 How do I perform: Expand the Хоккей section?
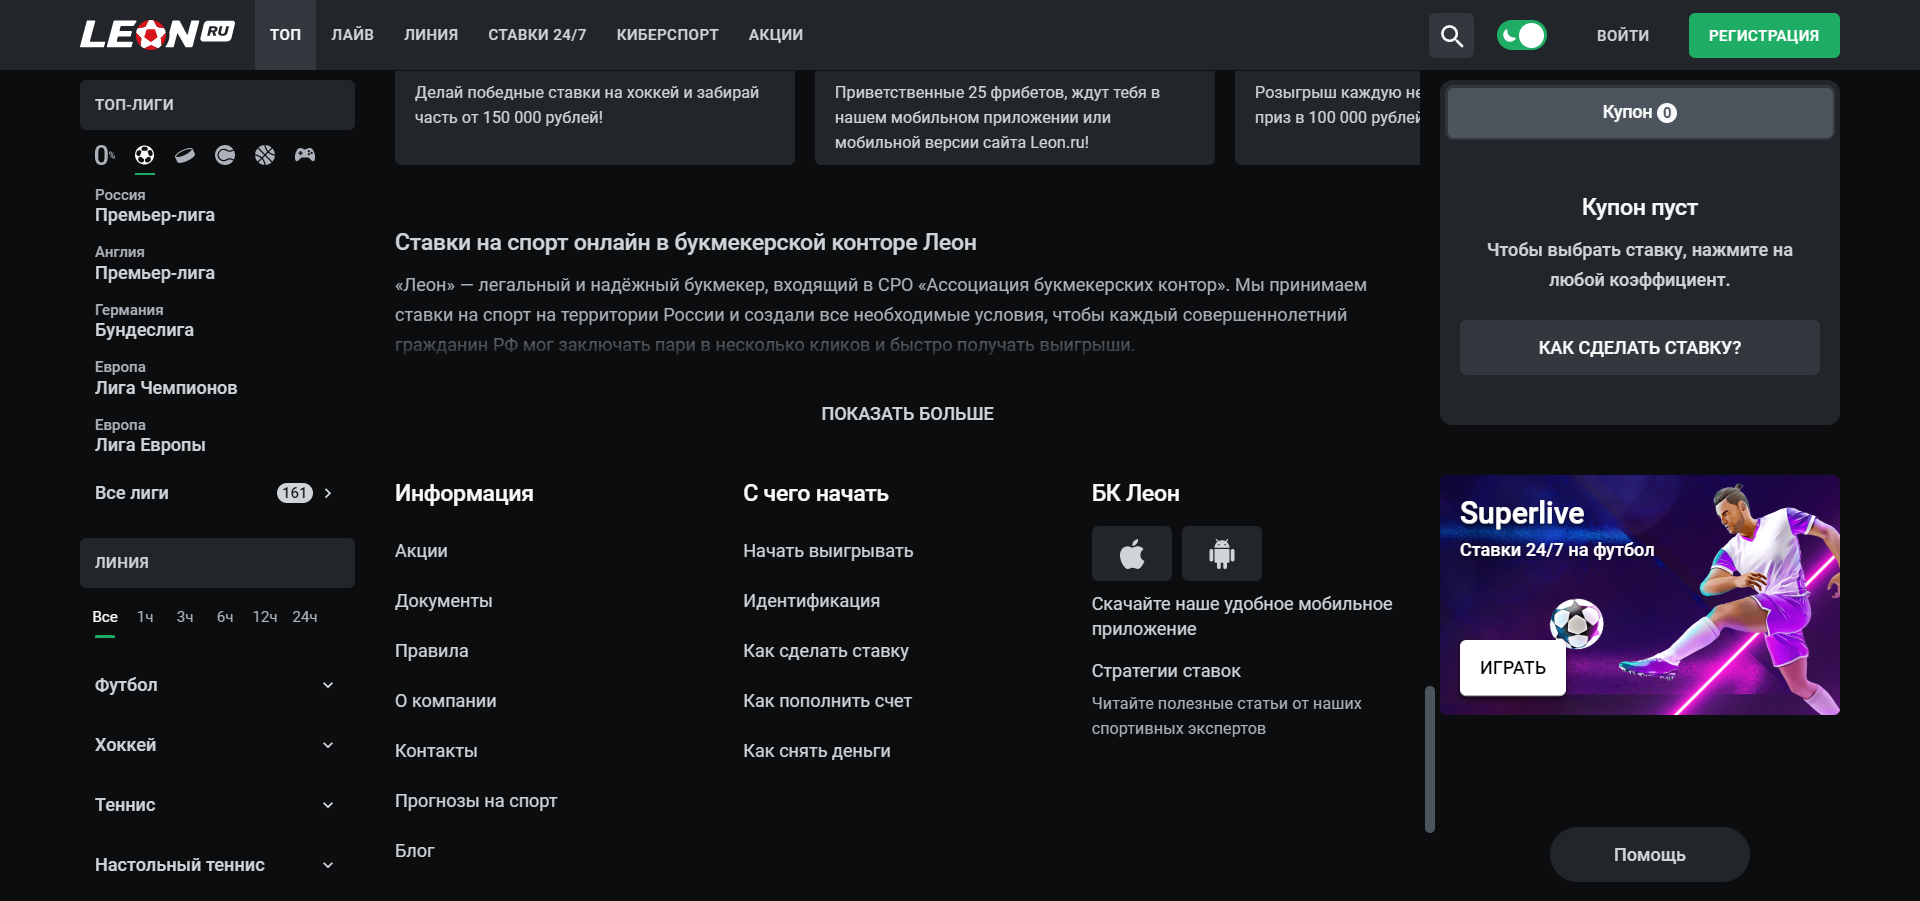click(x=217, y=745)
